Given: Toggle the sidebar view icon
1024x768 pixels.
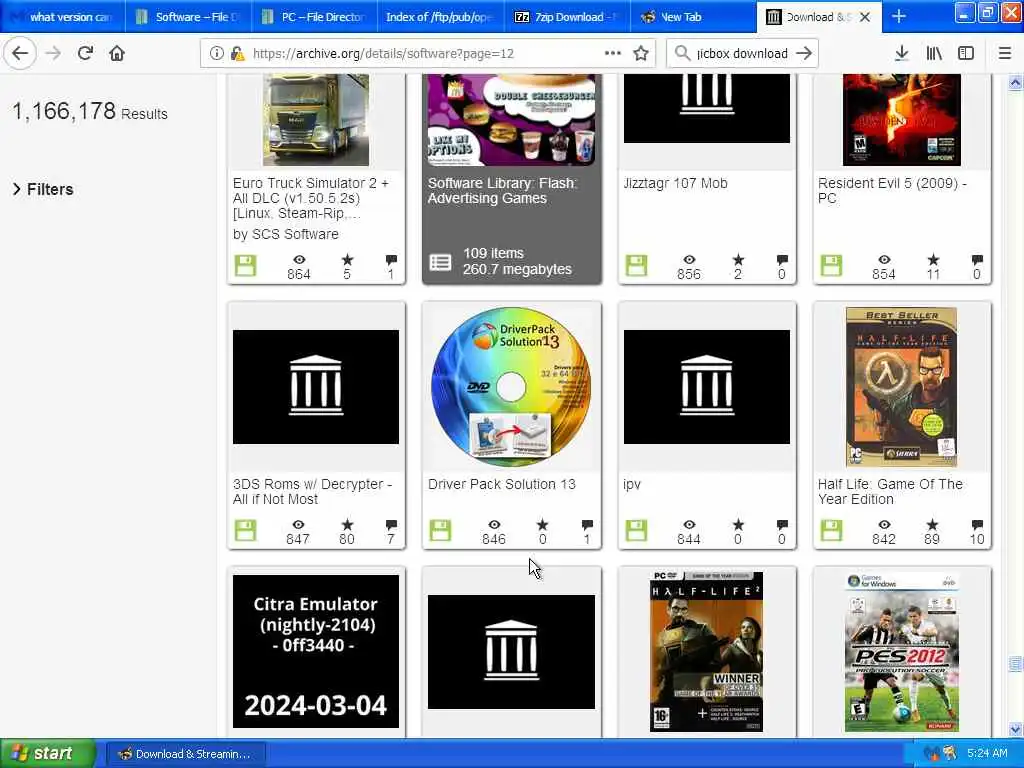Looking at the screenshot, I should click(966, 54).
